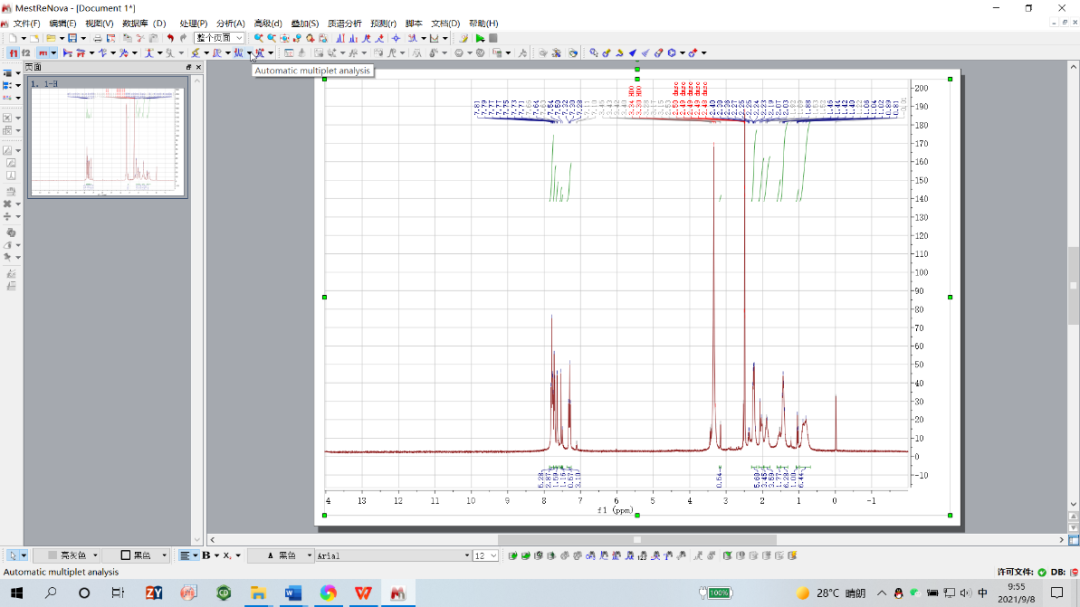Viewport: 1080px width, 607px height.
Task: Open the 分析(A) menu
Action: click(x=230, y=23)
